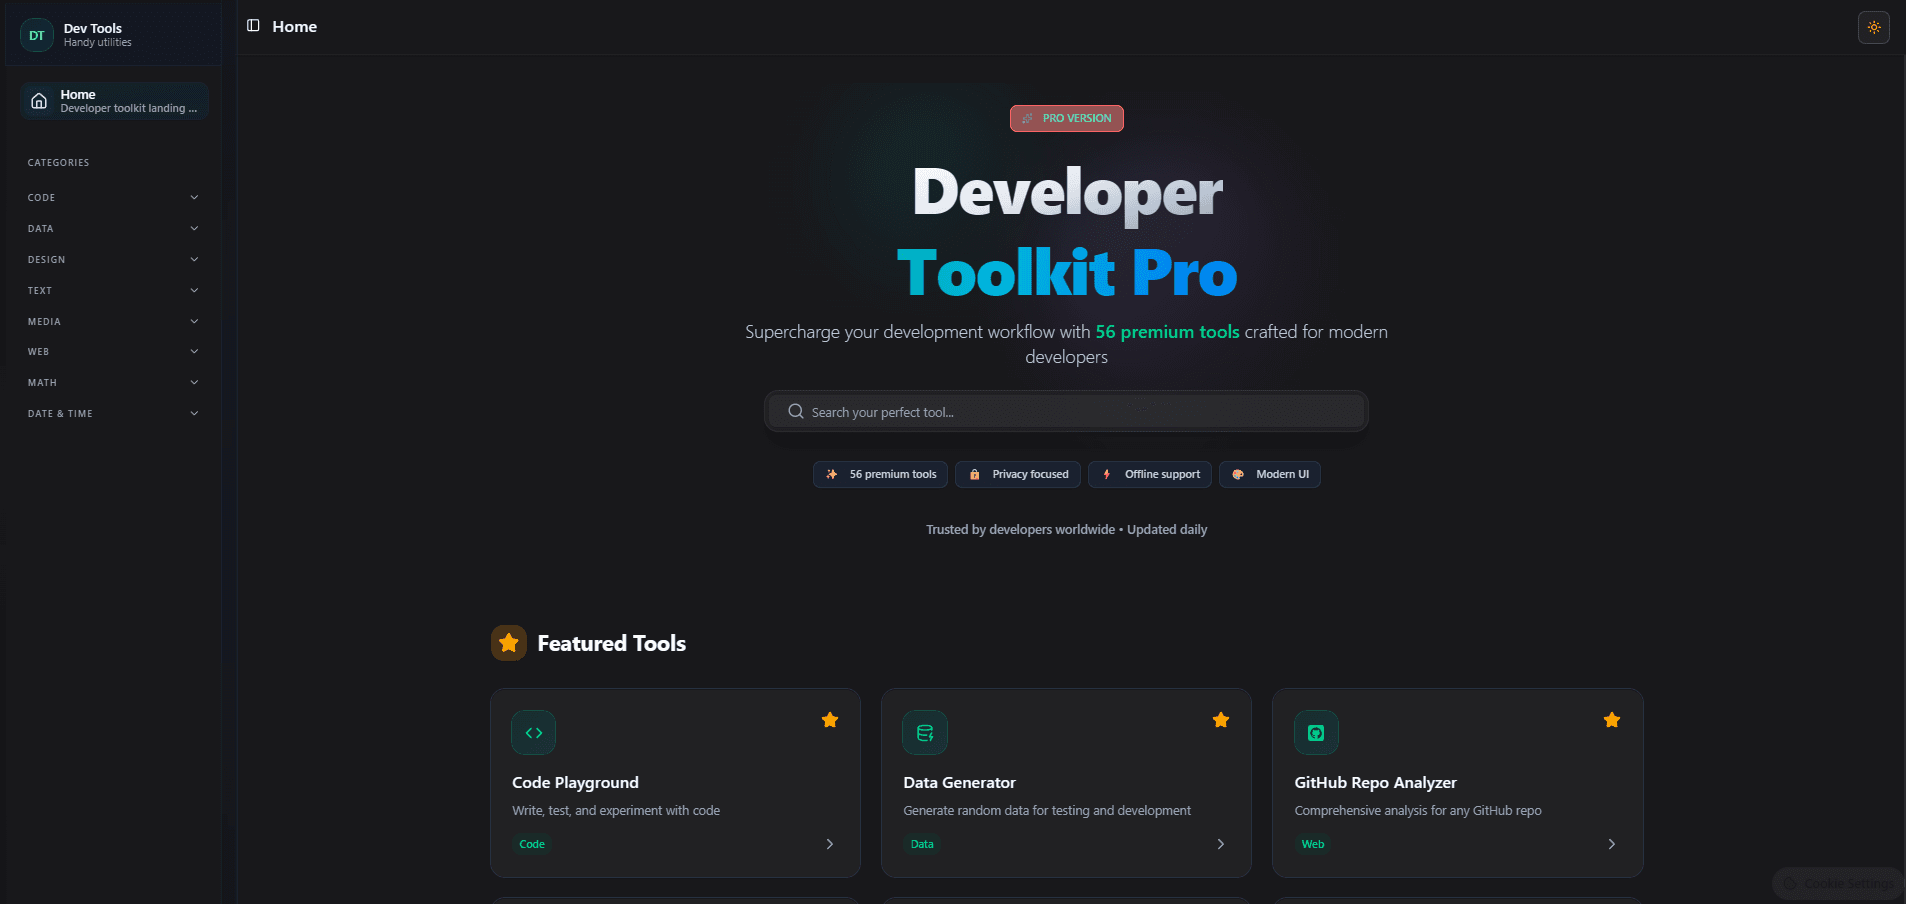Click the Privacy focused badge
This screenshot has width=1906, height=904.
coord(1017,474)
